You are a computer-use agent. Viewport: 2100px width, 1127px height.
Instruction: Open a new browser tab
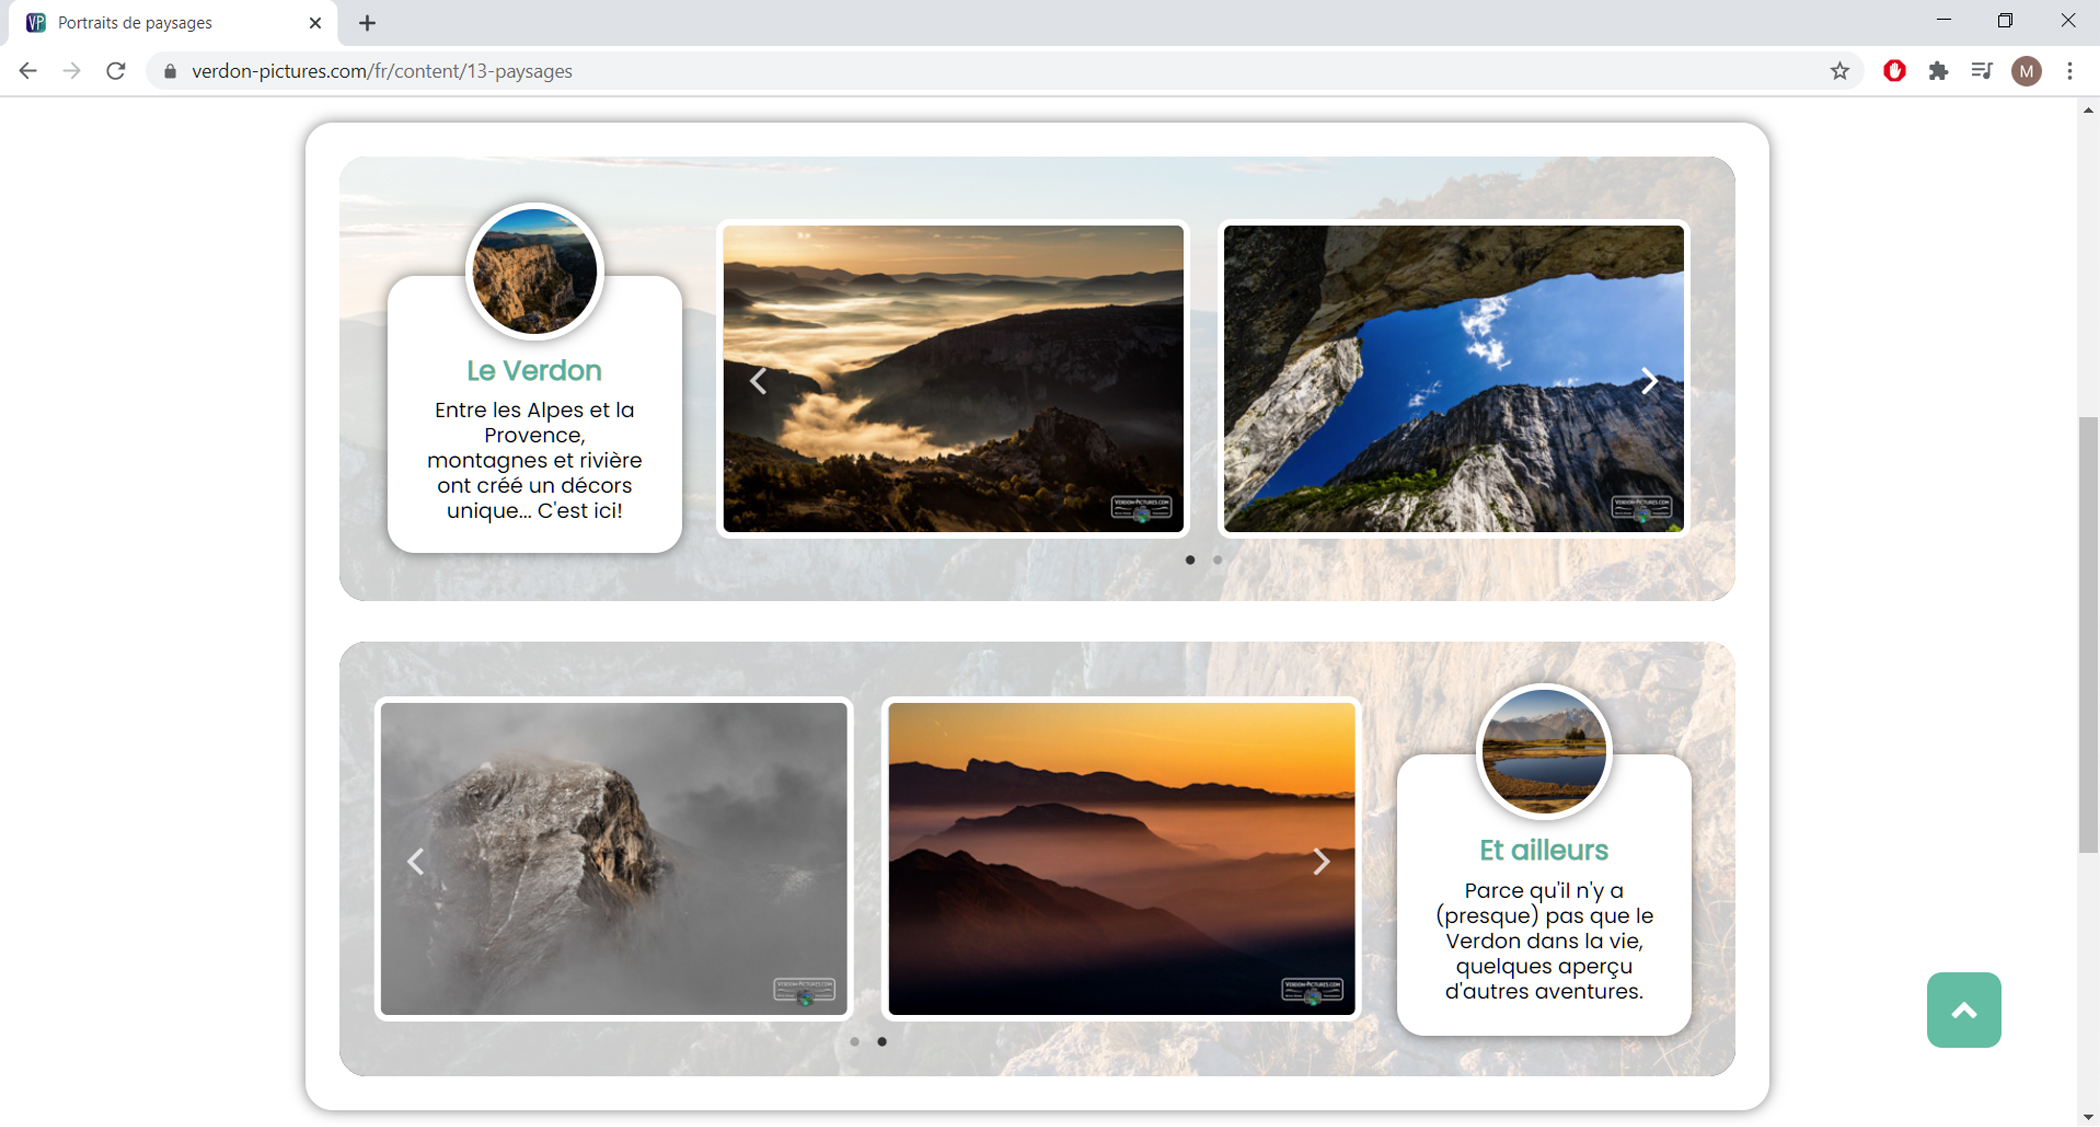[x=367, y=23]
